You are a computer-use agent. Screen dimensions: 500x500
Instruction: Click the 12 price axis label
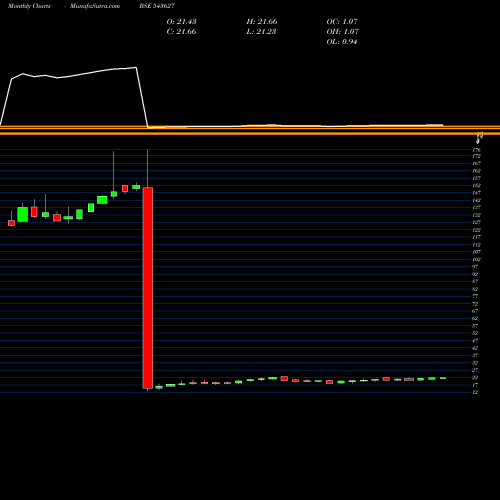click(x=475, y=392)
